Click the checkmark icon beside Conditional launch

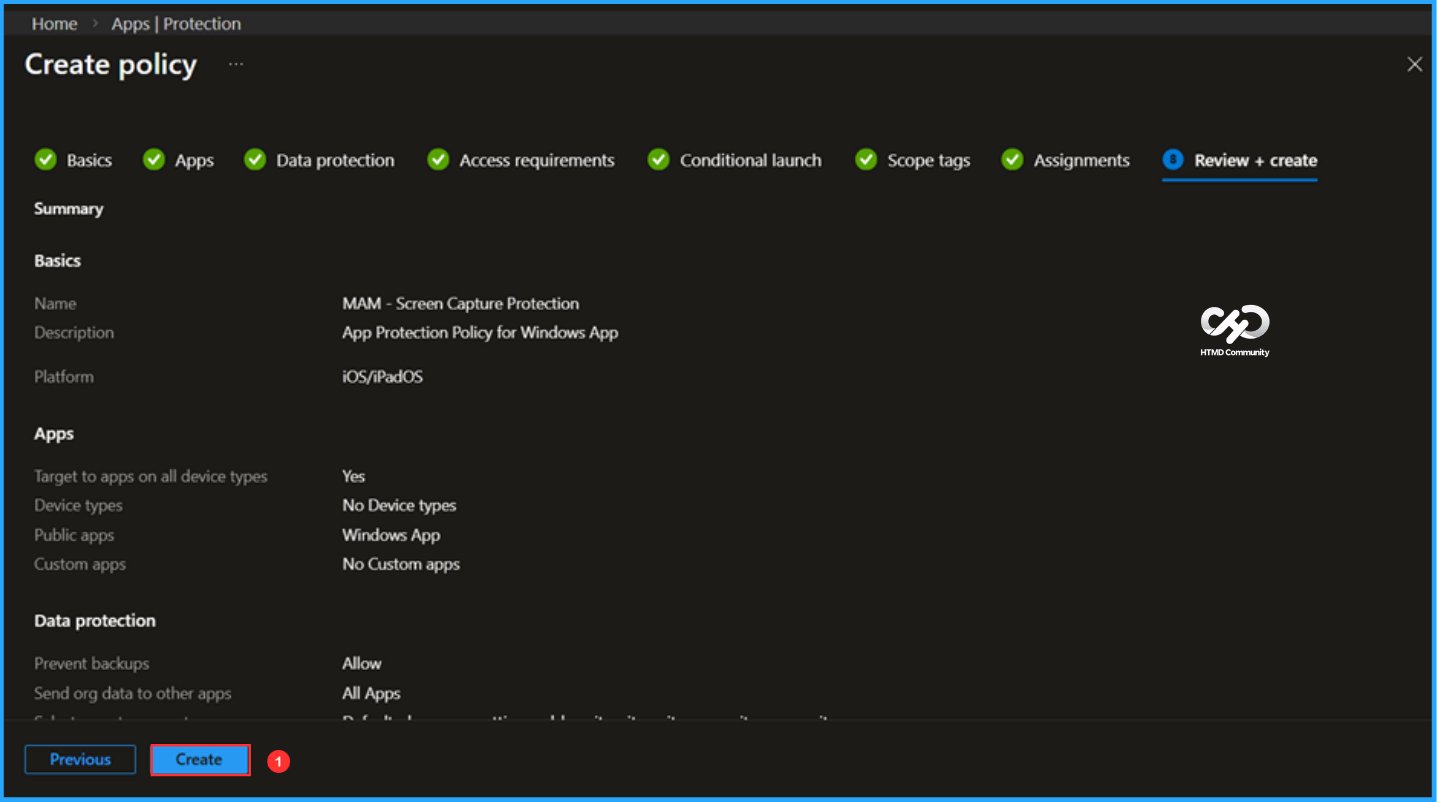coord(658,160)
